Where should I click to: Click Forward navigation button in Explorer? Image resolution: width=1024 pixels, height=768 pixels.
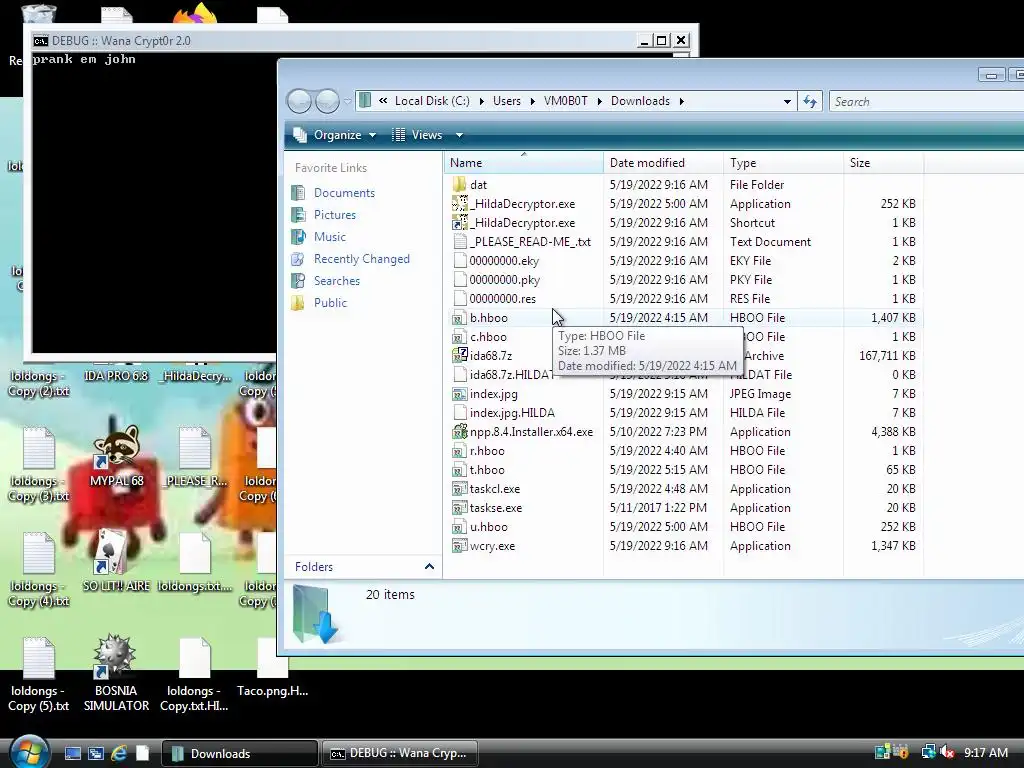(x=328, y=101)
